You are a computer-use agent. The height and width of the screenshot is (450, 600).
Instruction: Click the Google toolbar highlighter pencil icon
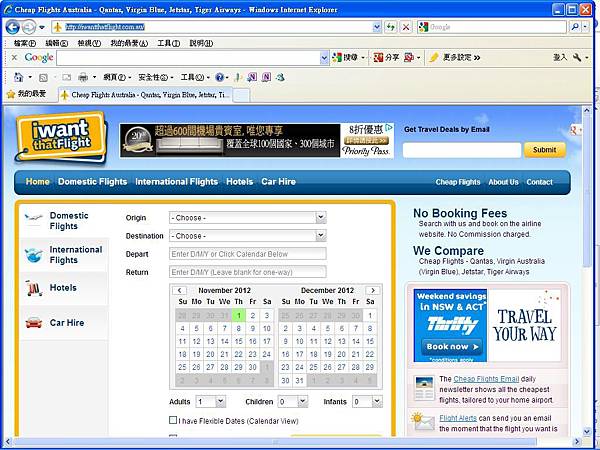pos(434,57)
